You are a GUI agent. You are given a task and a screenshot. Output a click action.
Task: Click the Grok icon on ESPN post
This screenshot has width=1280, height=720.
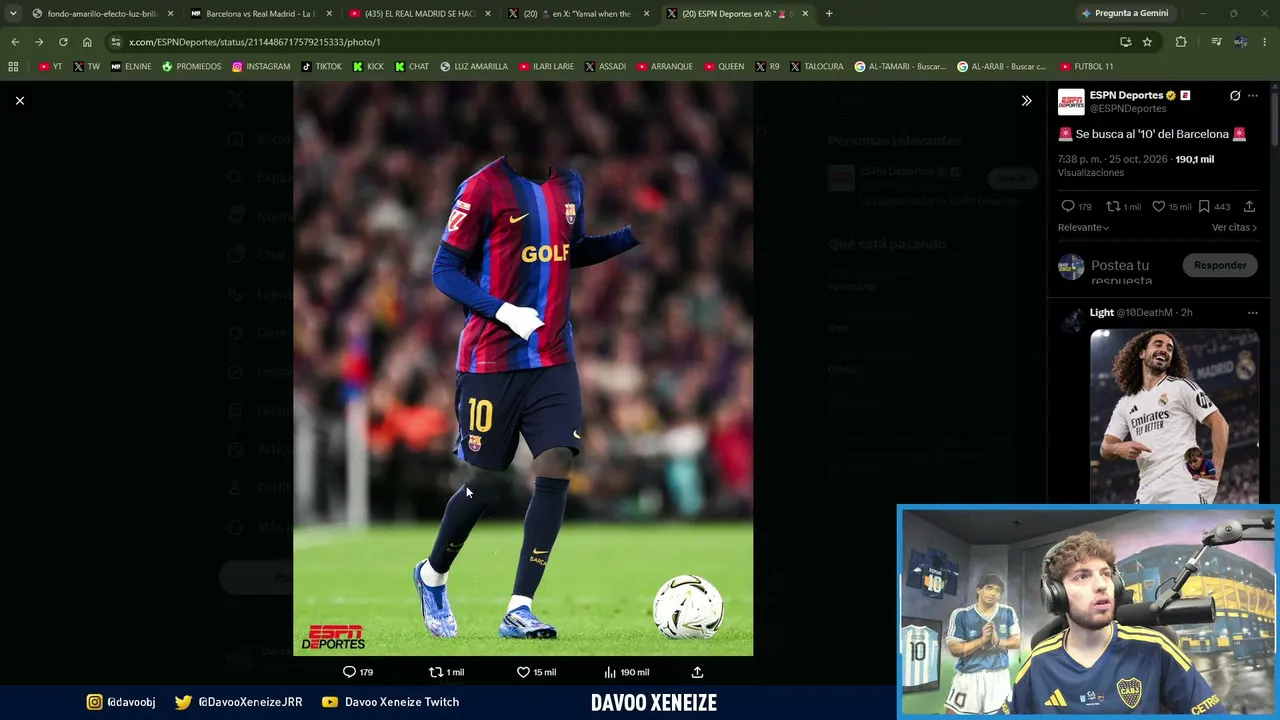[x=1235, y=96]
